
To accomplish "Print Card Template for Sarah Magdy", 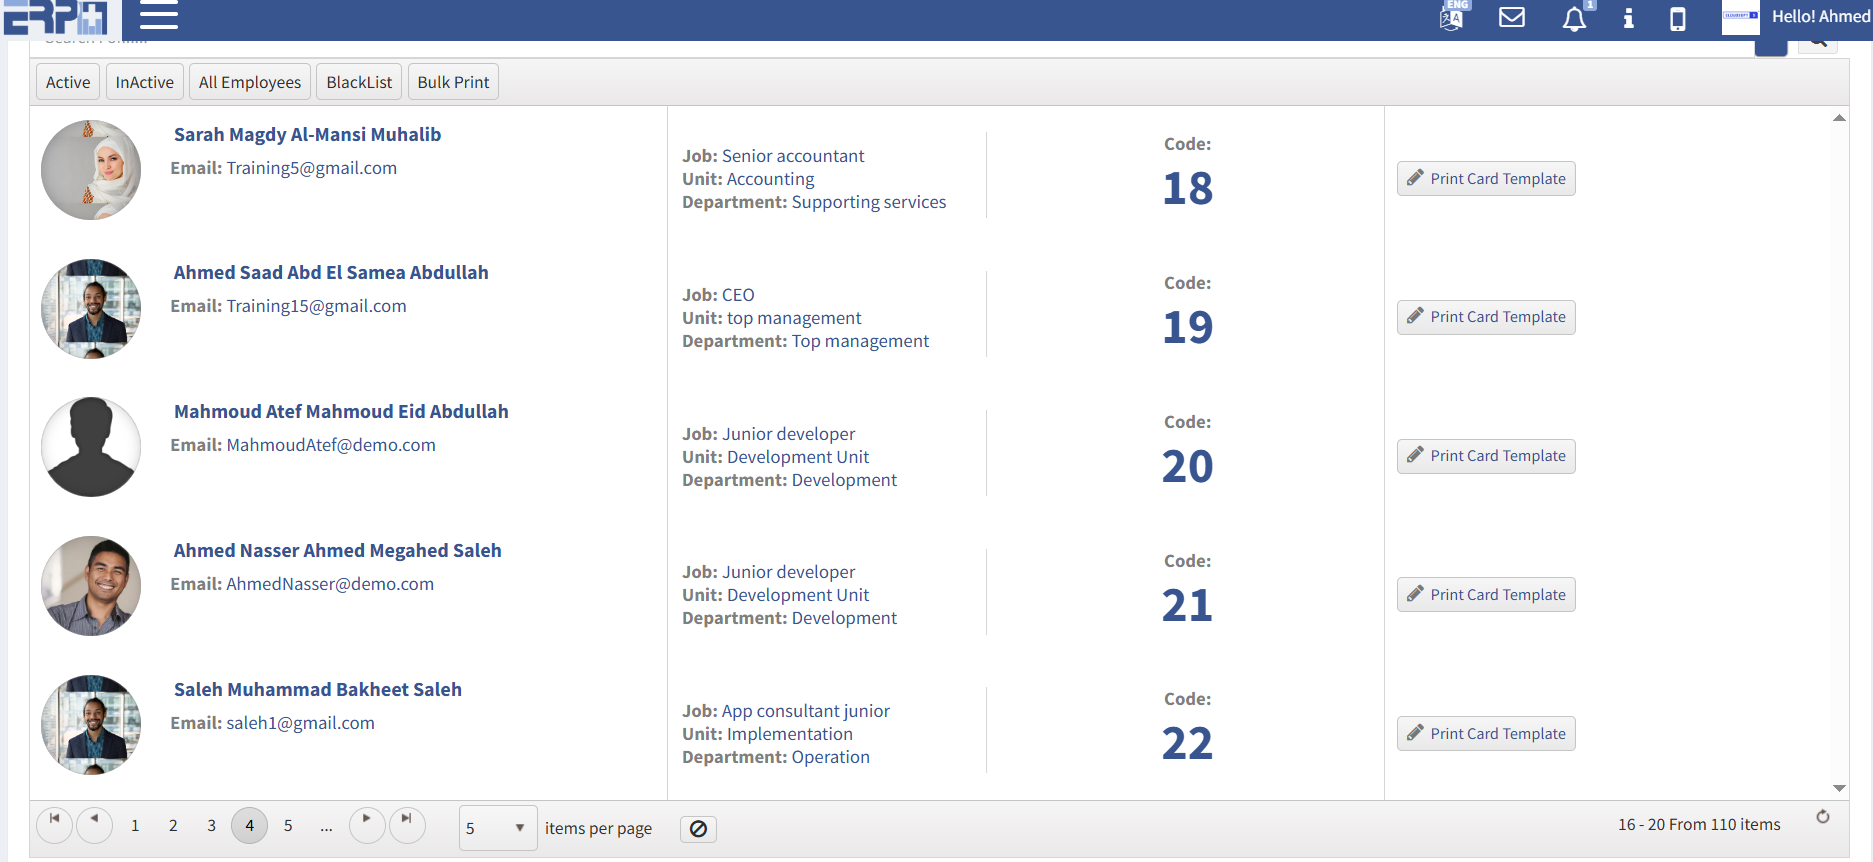I will coord(1485,179).
